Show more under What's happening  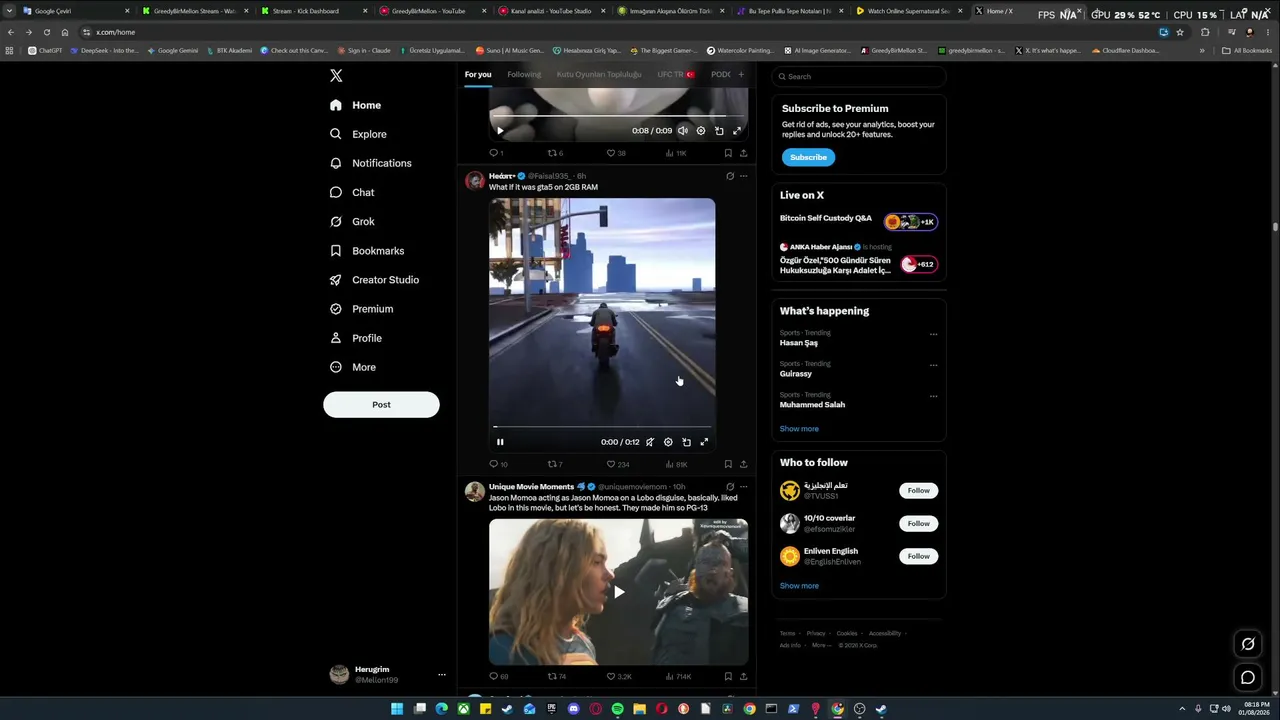point(799,429)
